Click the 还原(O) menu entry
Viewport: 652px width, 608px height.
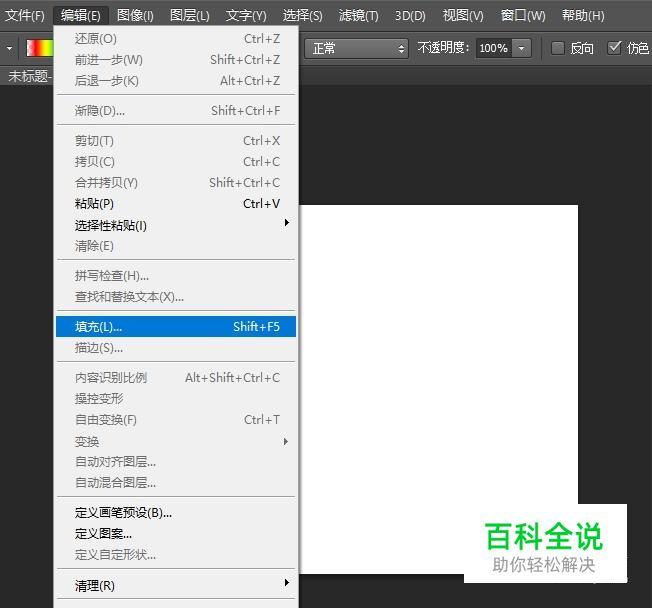coord(176,39)
